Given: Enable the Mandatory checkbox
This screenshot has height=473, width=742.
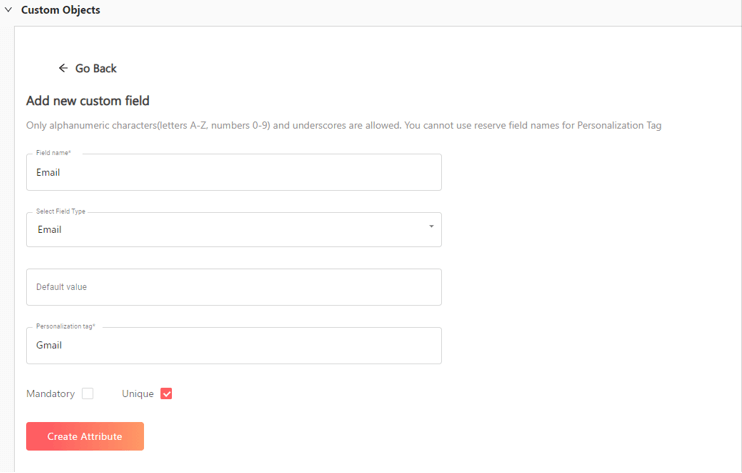Looking at the screenshot, I should click(88, 394).
